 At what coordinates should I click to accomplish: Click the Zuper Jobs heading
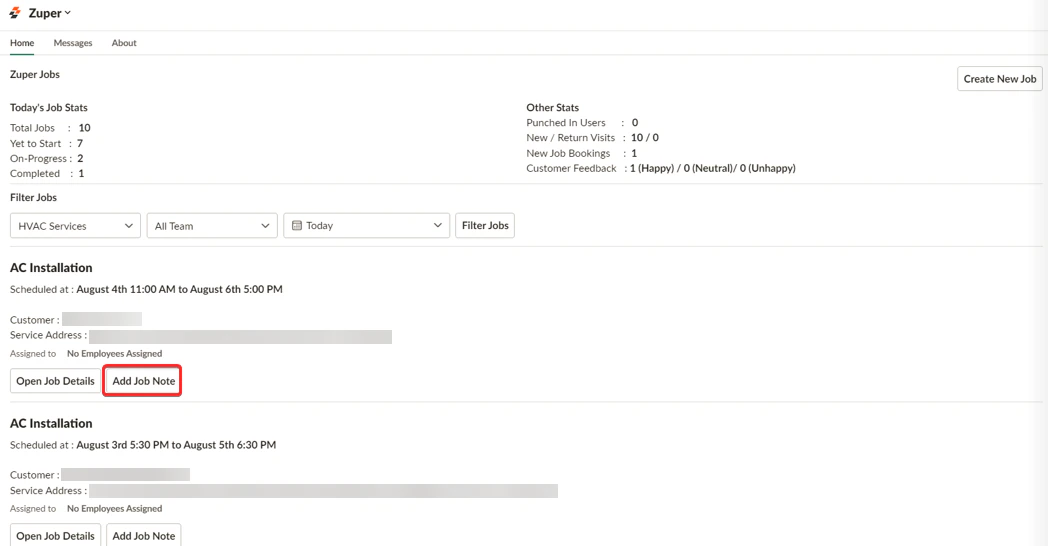(x=35, y=74)
